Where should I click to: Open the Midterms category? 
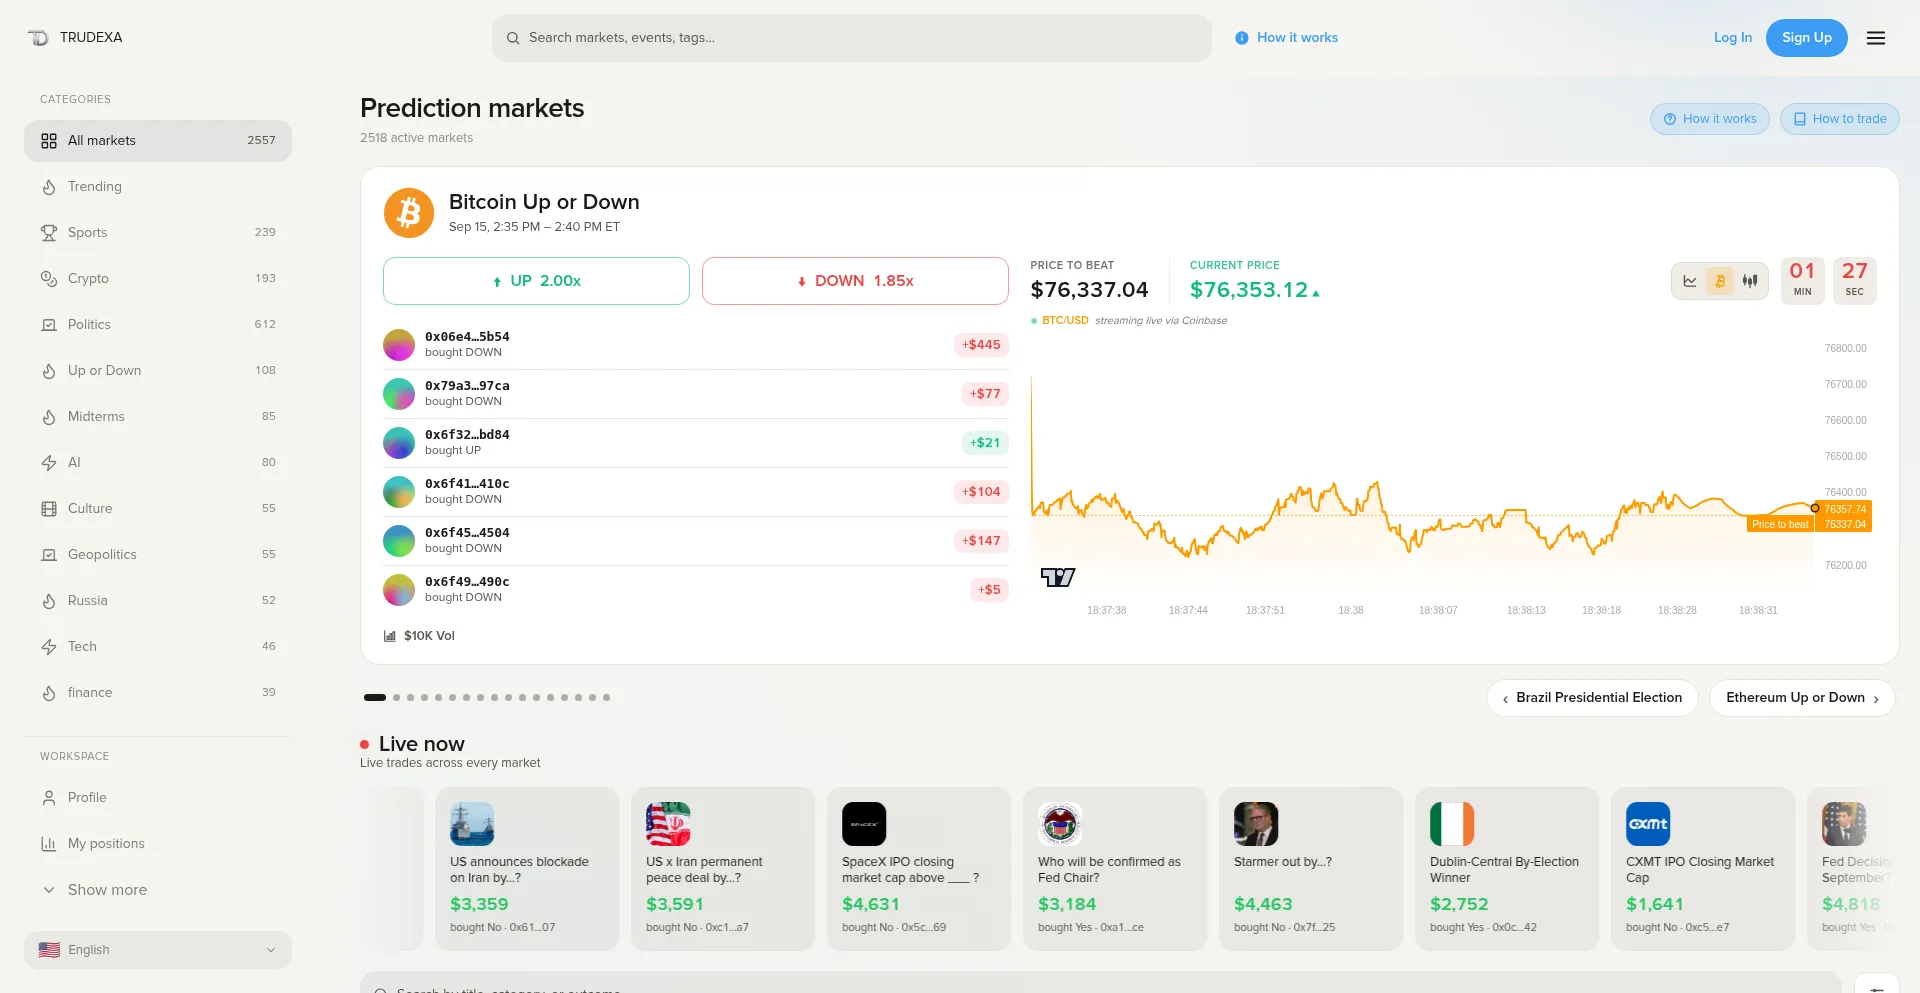[158, 417]
